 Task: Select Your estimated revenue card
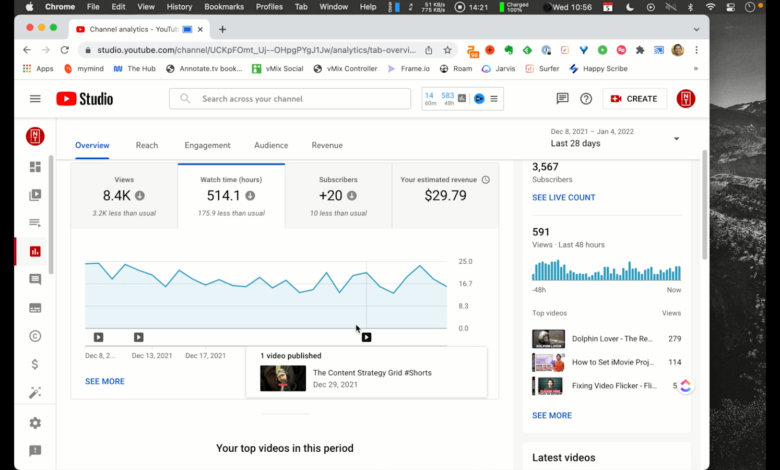pos(445,196)
